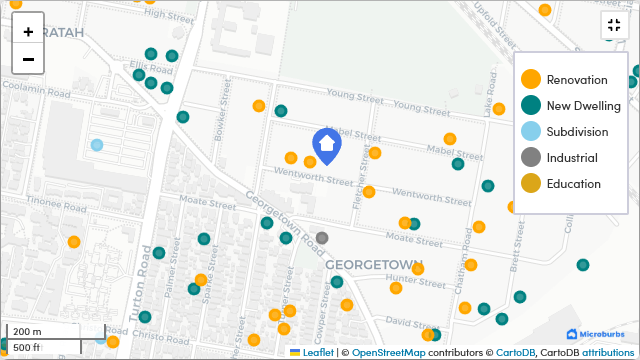
Task: Click the Georgetown suburb label
Action: coord(374,265)
